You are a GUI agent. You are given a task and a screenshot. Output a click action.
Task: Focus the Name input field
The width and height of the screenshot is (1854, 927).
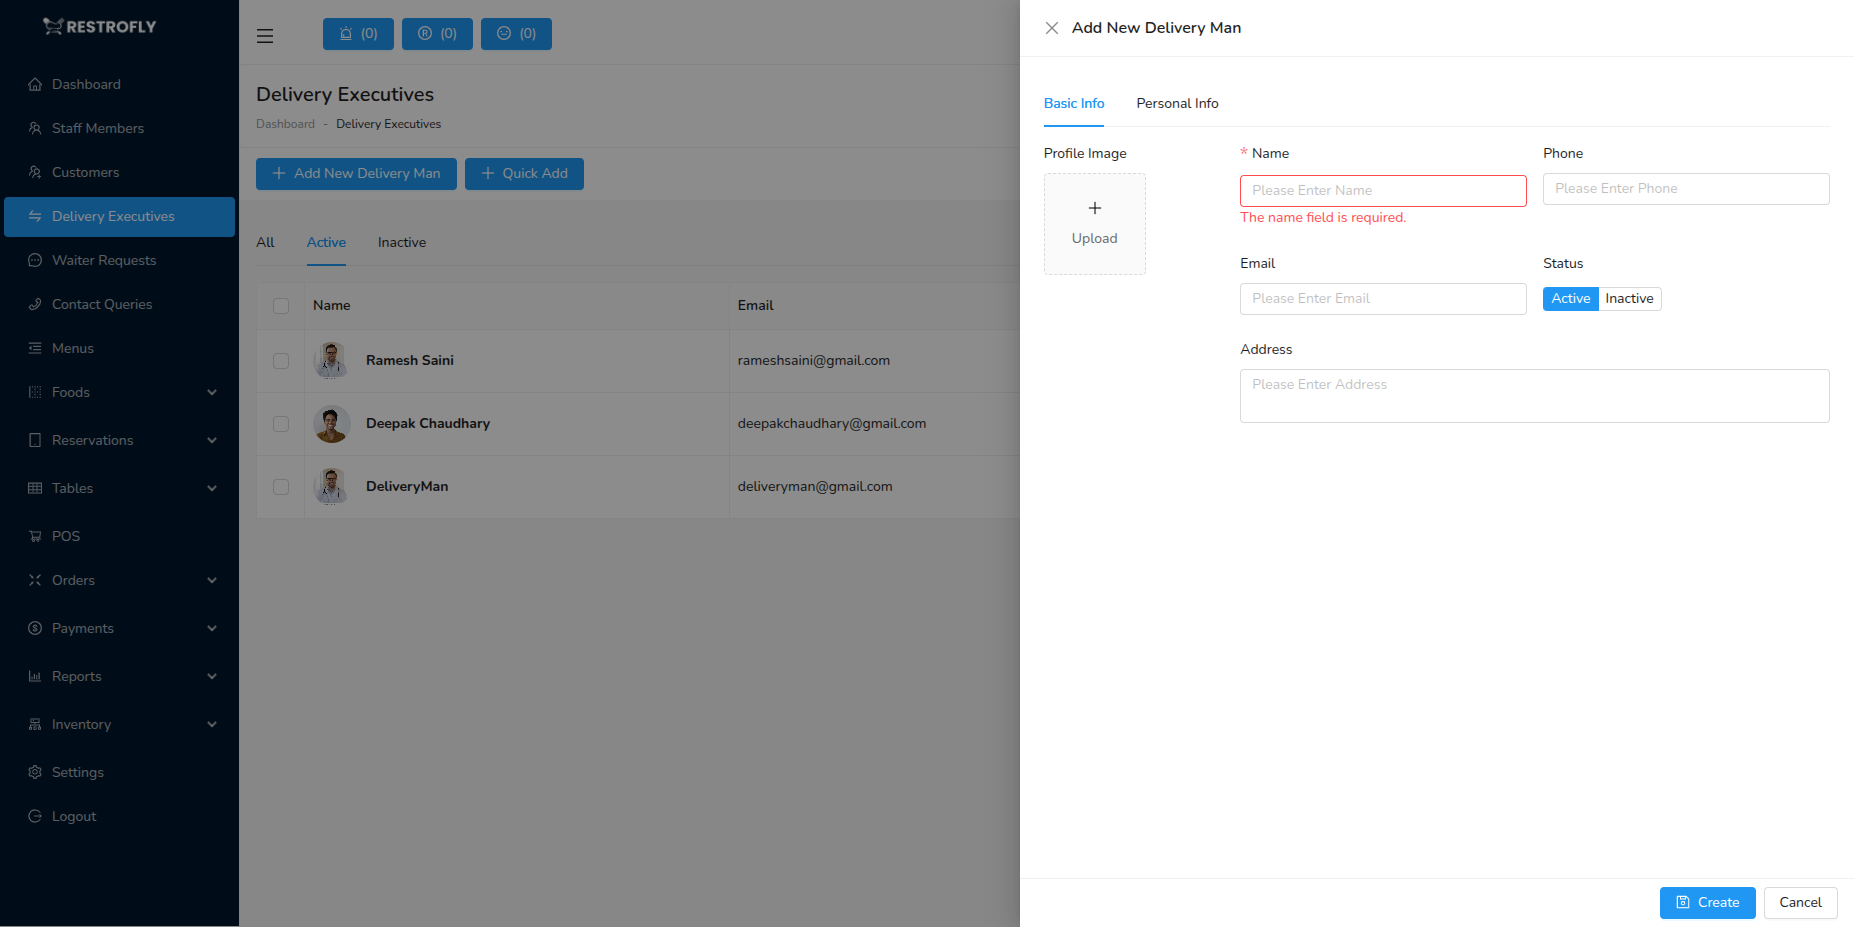(x=1382, y=191)
